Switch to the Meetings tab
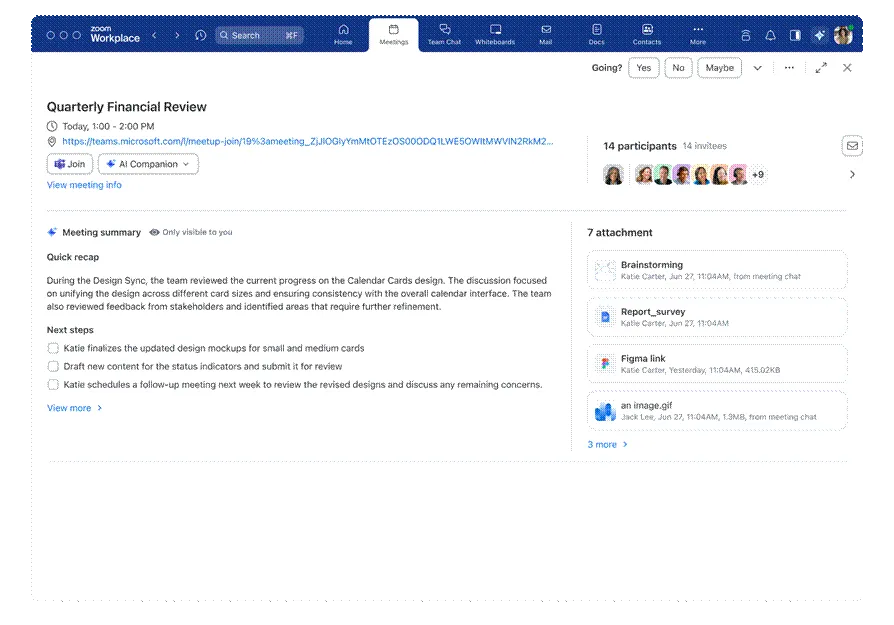This screenshot has width=894, height=625. click(x=393, y=35)
